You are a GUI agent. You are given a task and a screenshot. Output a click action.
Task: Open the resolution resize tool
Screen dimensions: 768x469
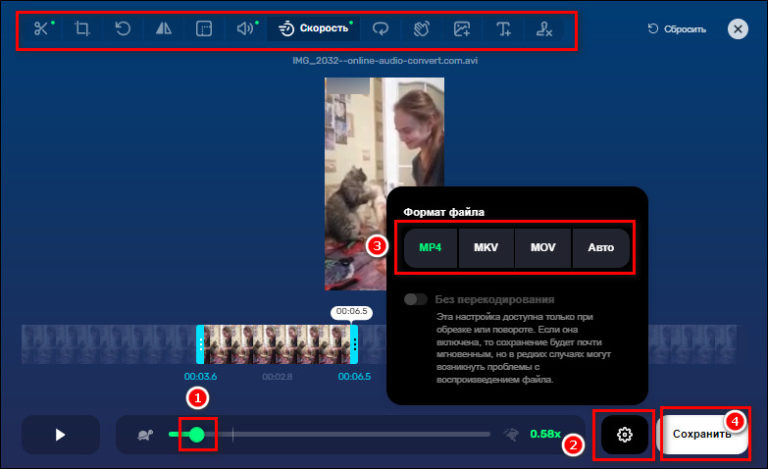tap(204, 29)
